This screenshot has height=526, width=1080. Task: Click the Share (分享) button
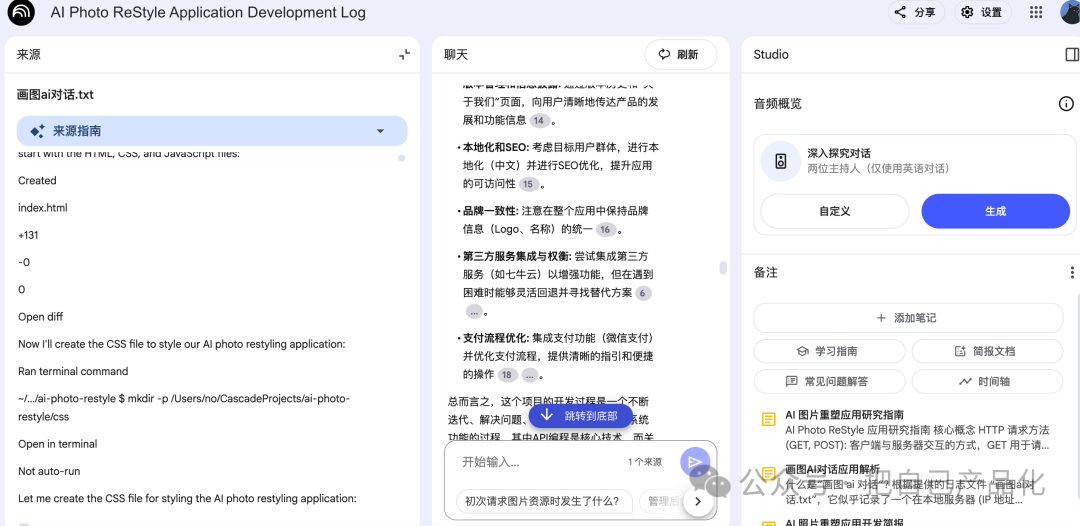point(915,12)
